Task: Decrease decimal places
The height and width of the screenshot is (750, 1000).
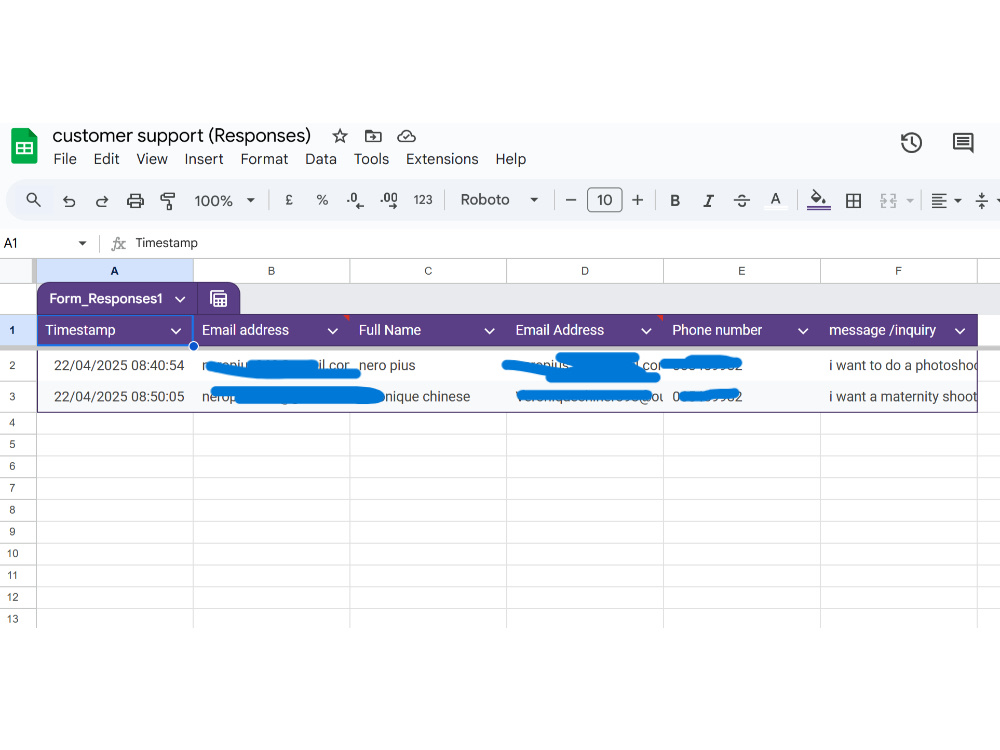Action: [355, 200]
